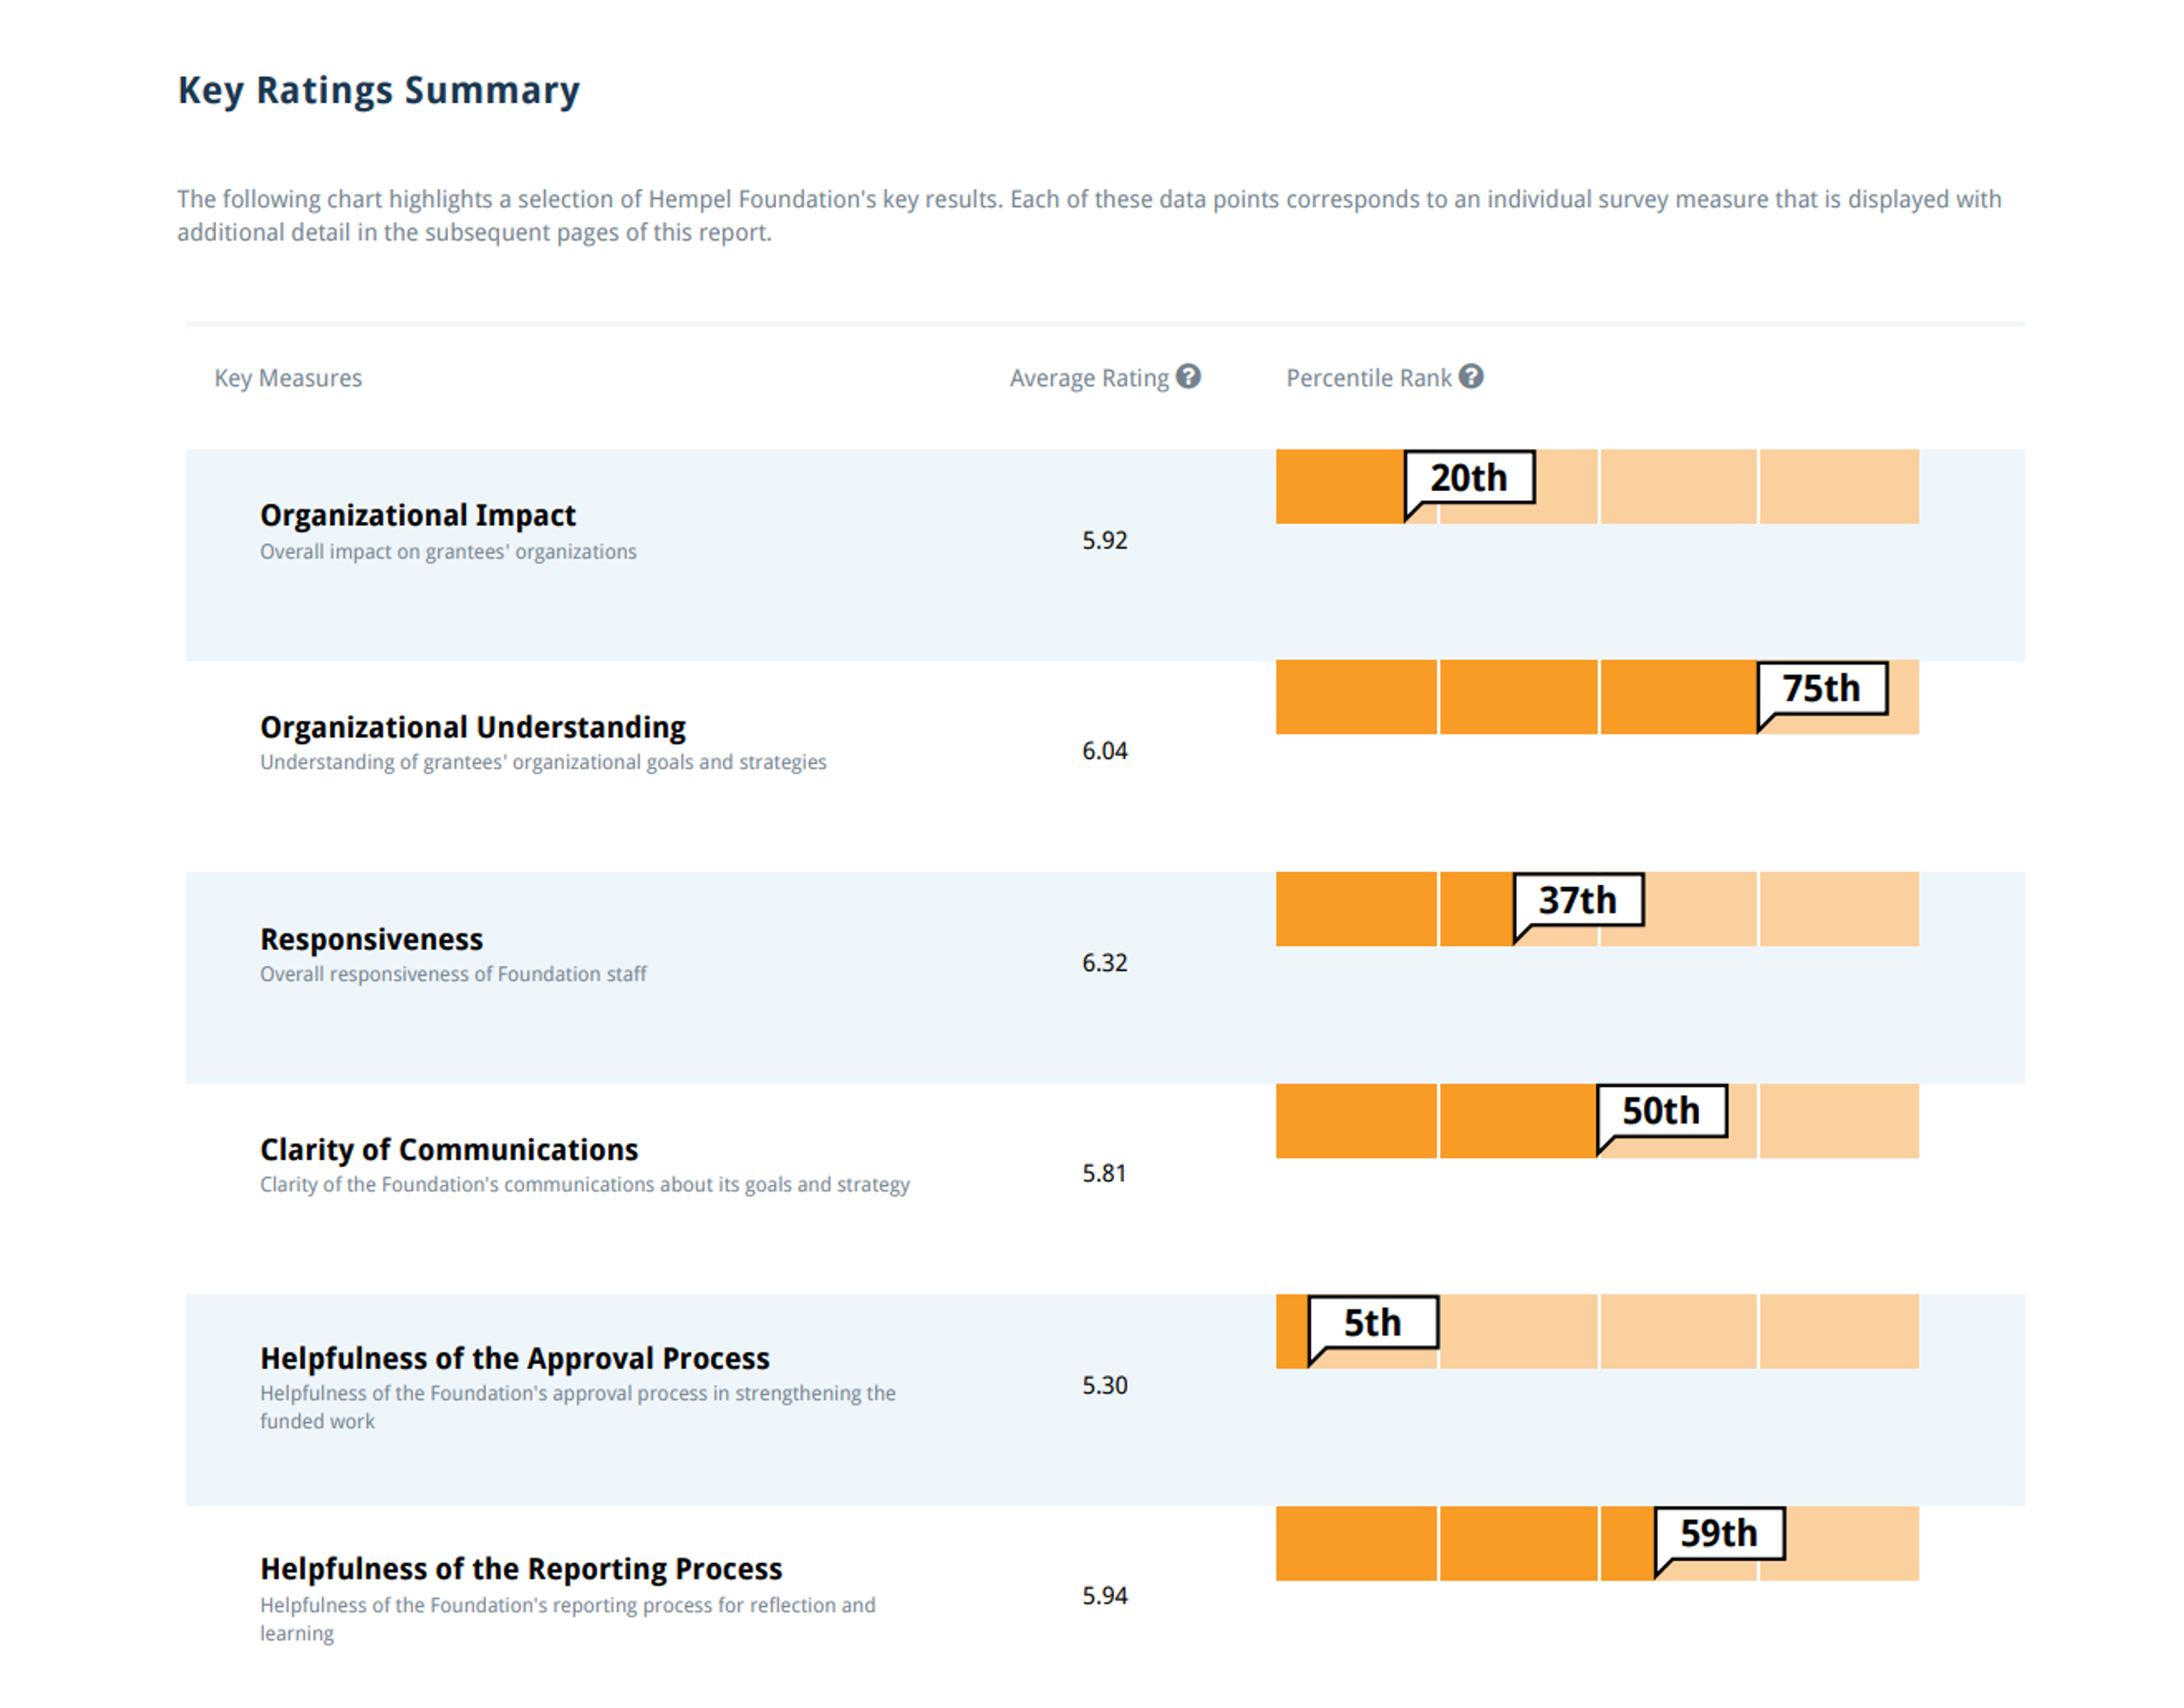The width and height of the screenshot is (2184, 1708).
Task: Click the 6.32 Responsiveness average rating
Action: point(1105,963)
